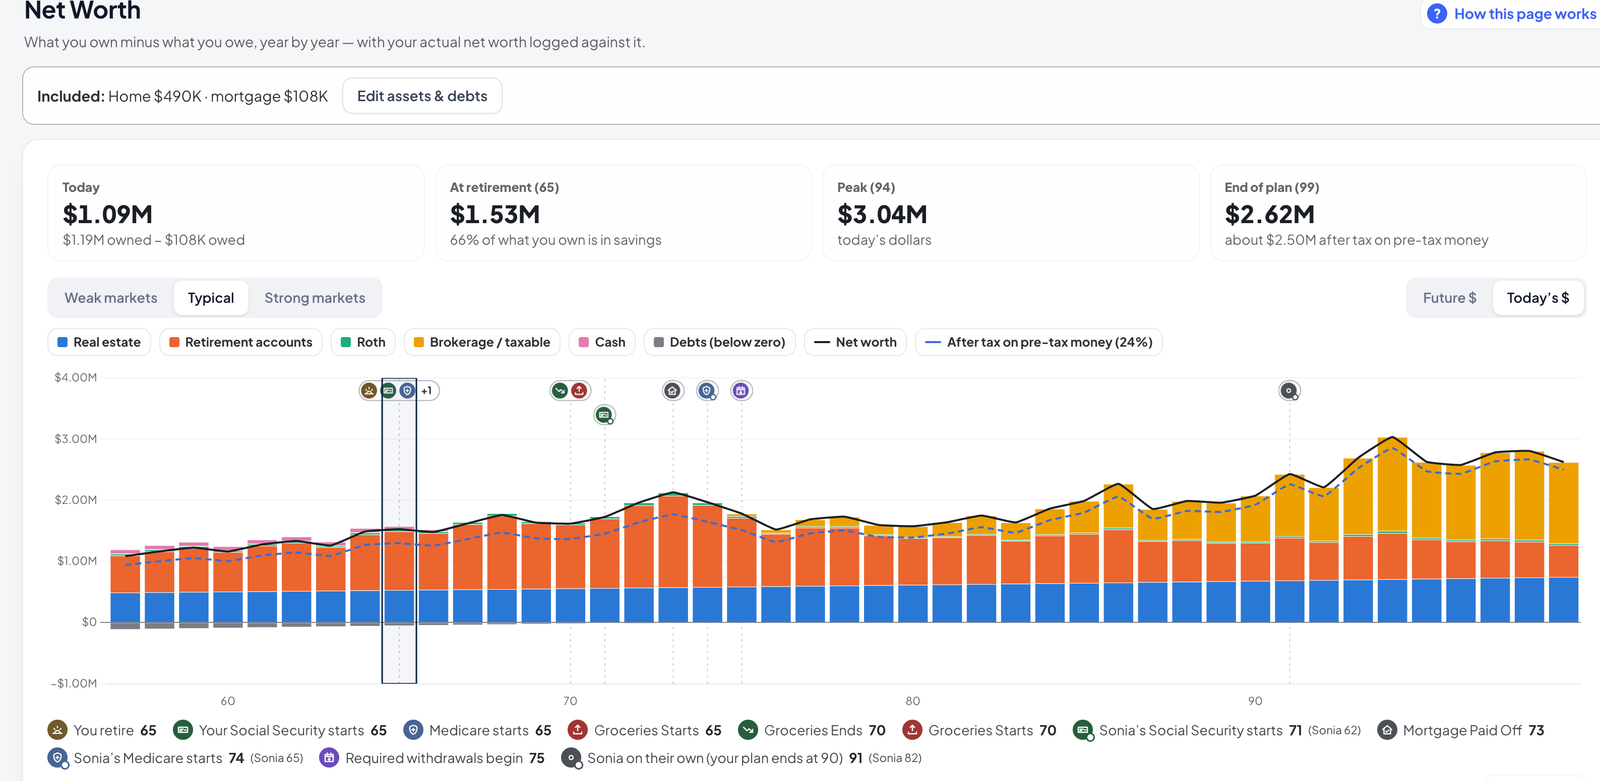Switch to the Strong markets scenario
The image size is (1600, 781).
point(315,298)
